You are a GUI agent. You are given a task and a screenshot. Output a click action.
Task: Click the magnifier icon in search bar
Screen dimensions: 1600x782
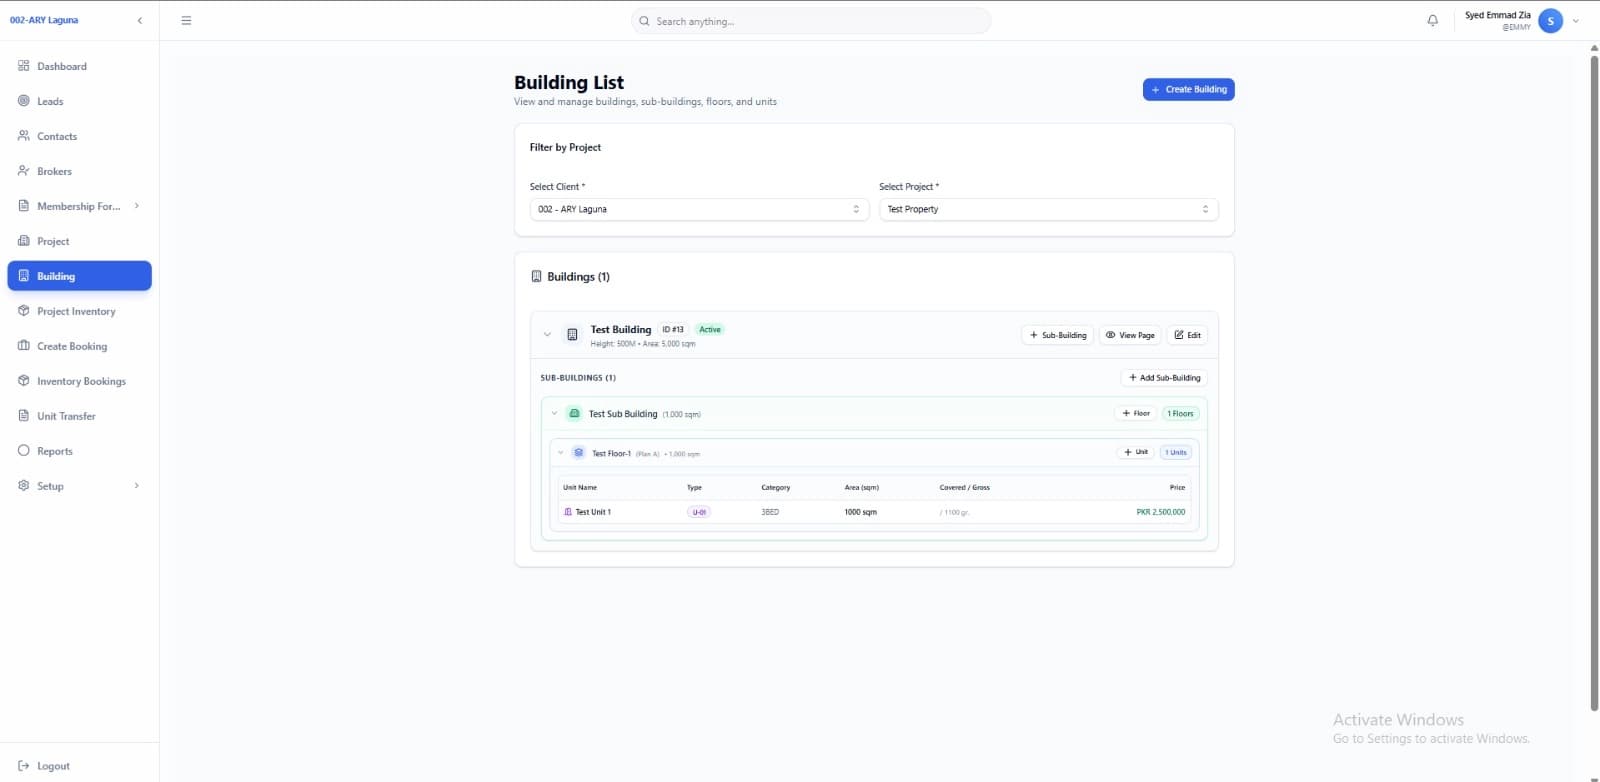(644, 21)
